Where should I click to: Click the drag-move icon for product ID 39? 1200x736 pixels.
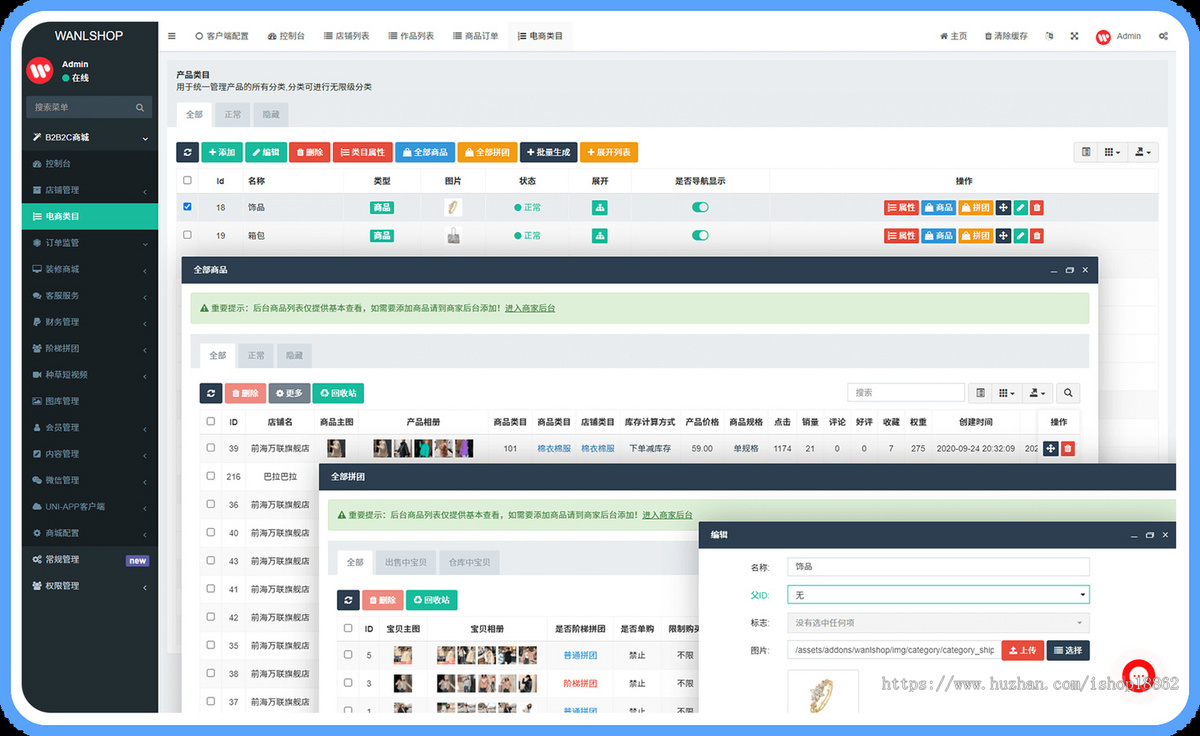1050,449
